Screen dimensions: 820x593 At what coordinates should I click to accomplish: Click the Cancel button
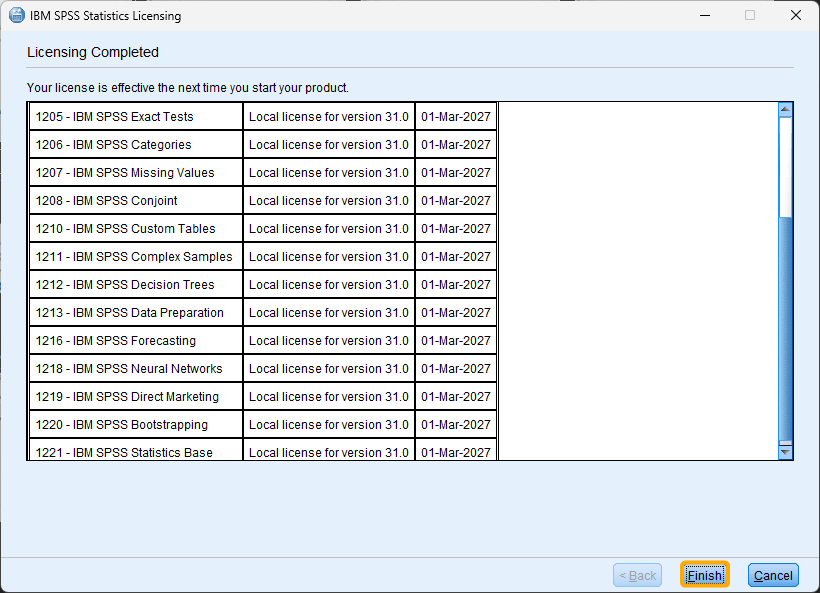tap(773, 575)
